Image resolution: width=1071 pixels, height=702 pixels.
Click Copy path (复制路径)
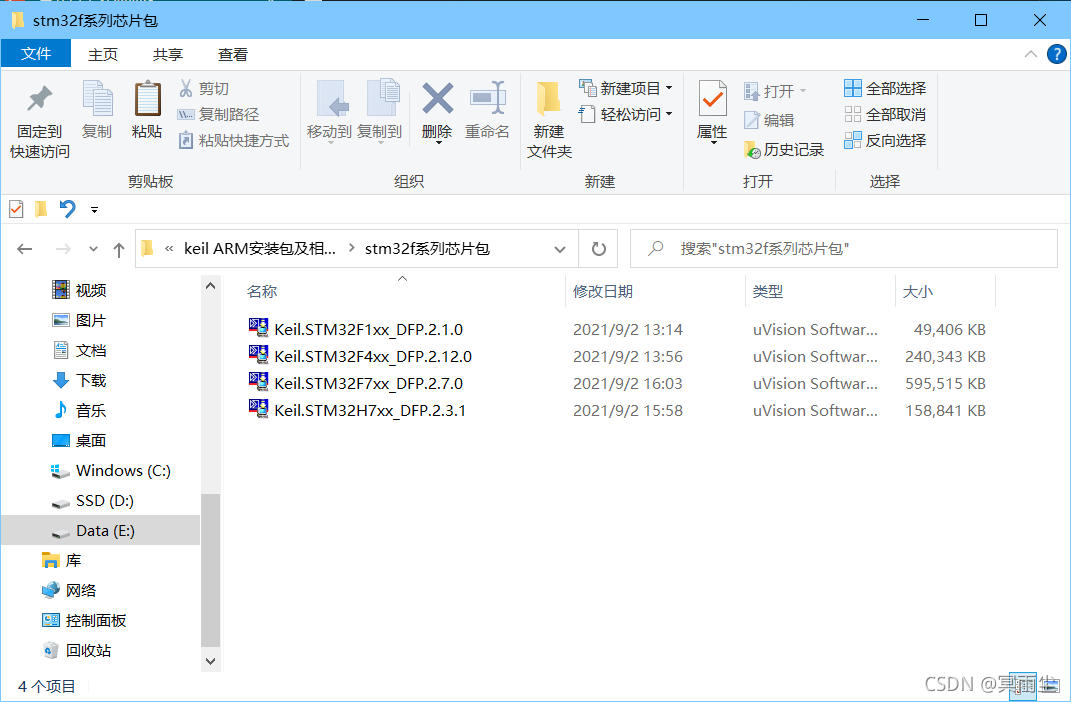[219, 114]
